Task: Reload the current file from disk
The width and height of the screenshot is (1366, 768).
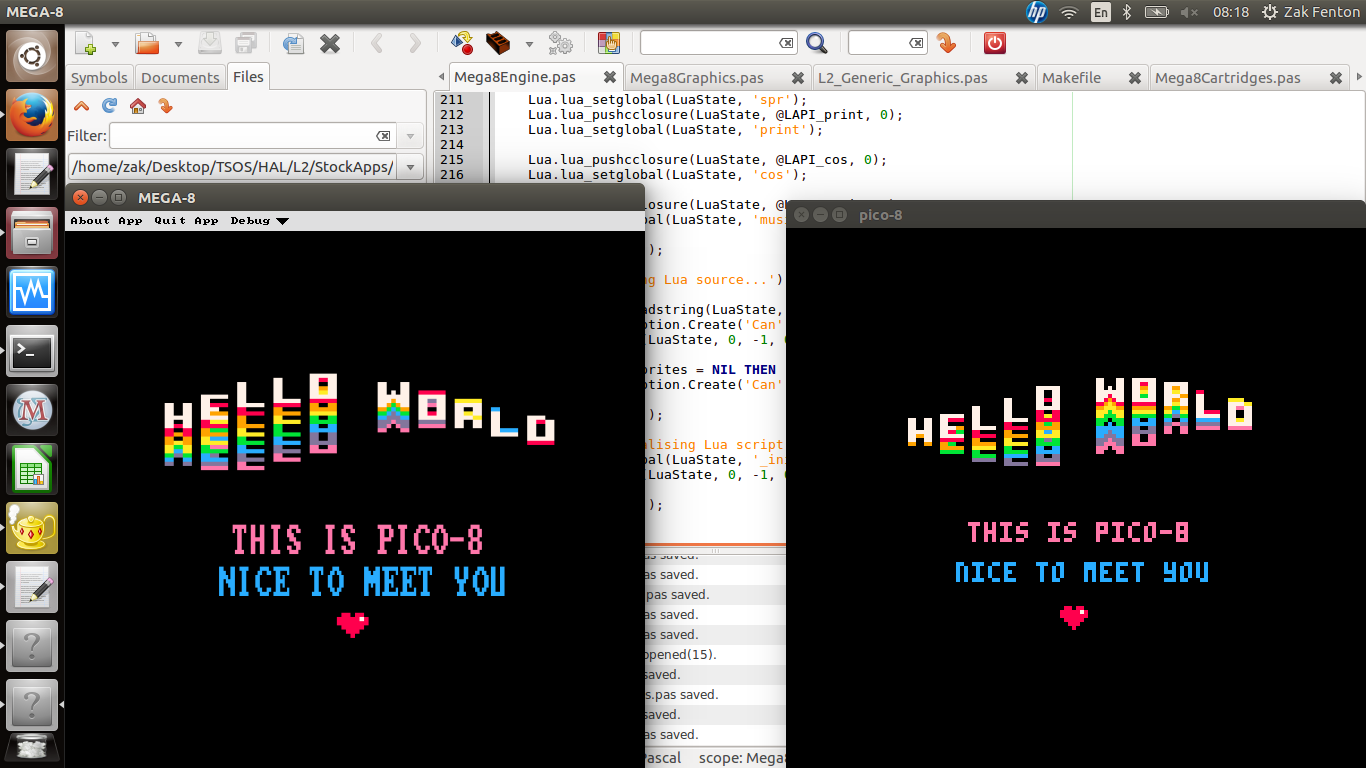Action: tap(293, 43)
